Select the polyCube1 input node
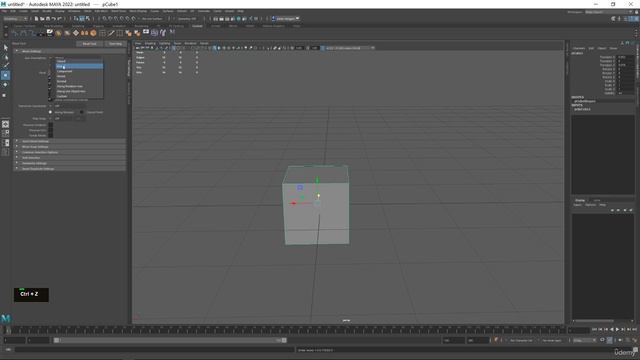This screenshot has height=360, width=640. (x=582, y=109)
